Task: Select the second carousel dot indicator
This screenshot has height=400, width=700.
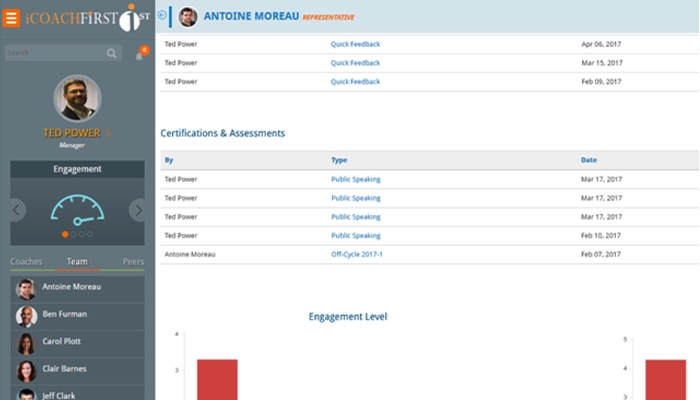Action: coord(73,234)
